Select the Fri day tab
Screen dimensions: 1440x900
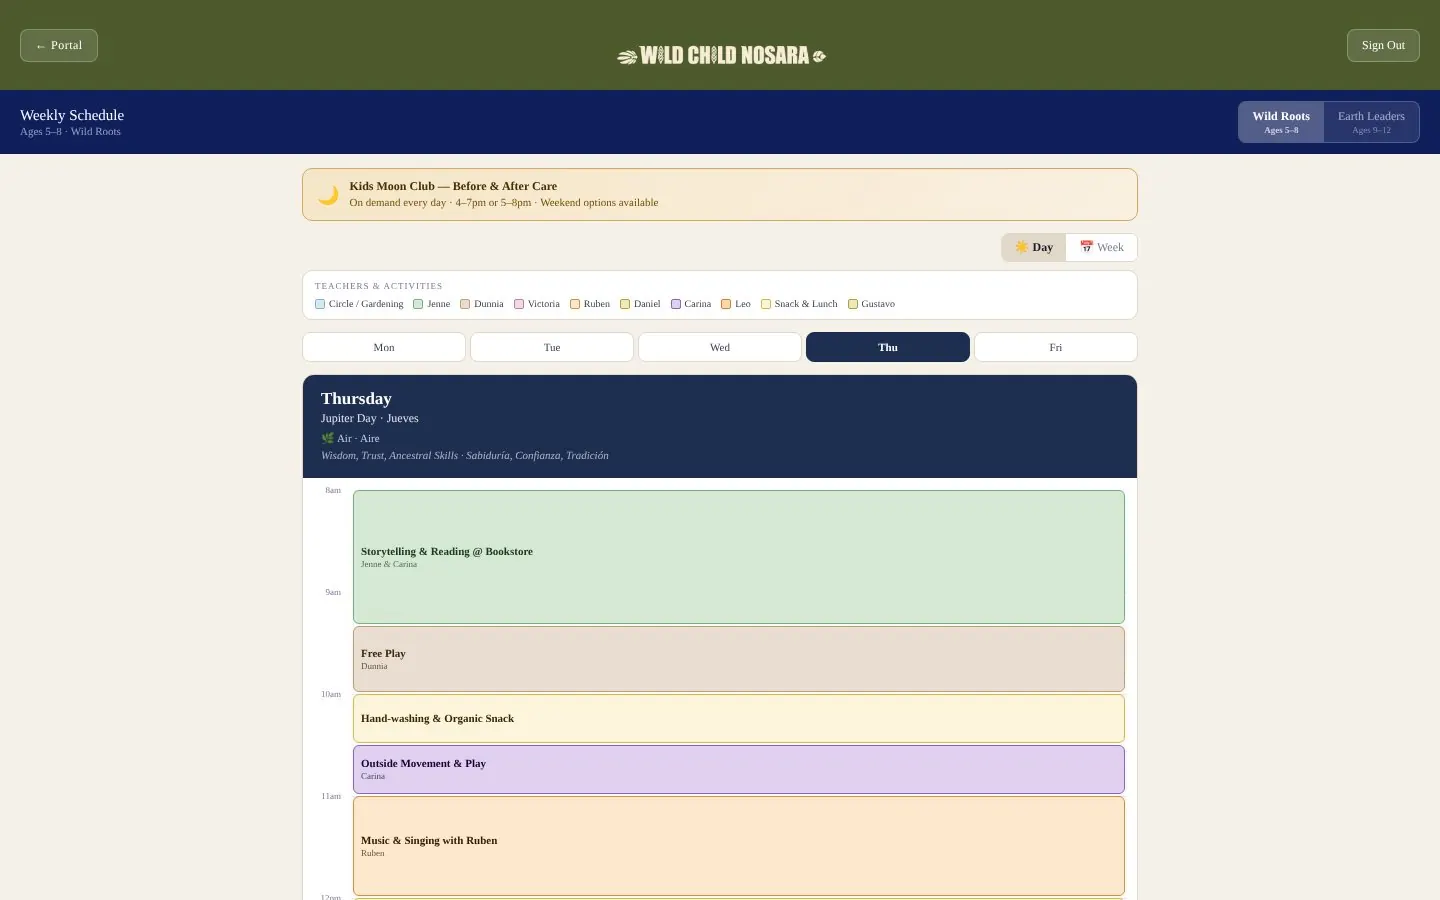click(x=1056, y=347)
